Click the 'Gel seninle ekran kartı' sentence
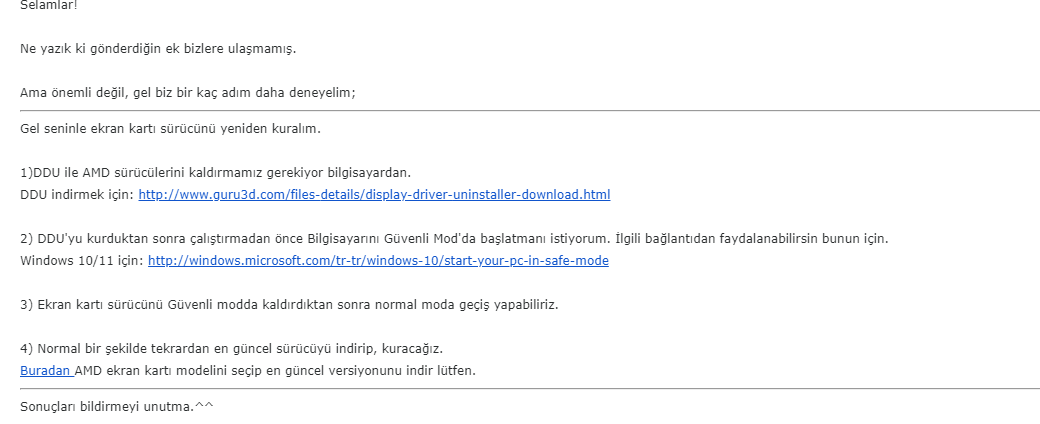Image resolution: width=1040 pixels, height=424 pixels. click(x=170, y=128)
